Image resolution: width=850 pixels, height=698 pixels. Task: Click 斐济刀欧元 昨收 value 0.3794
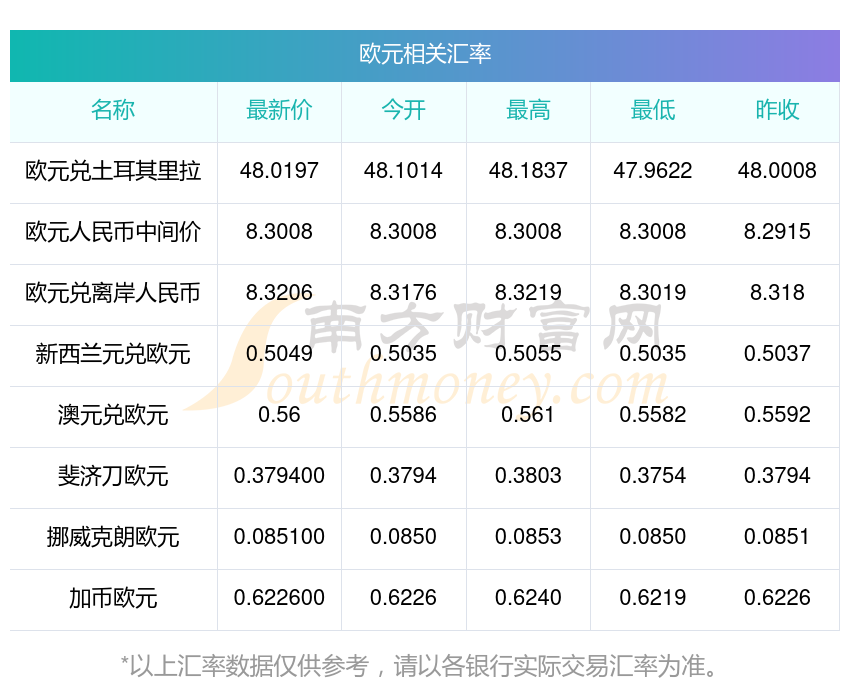click(777, 476)
